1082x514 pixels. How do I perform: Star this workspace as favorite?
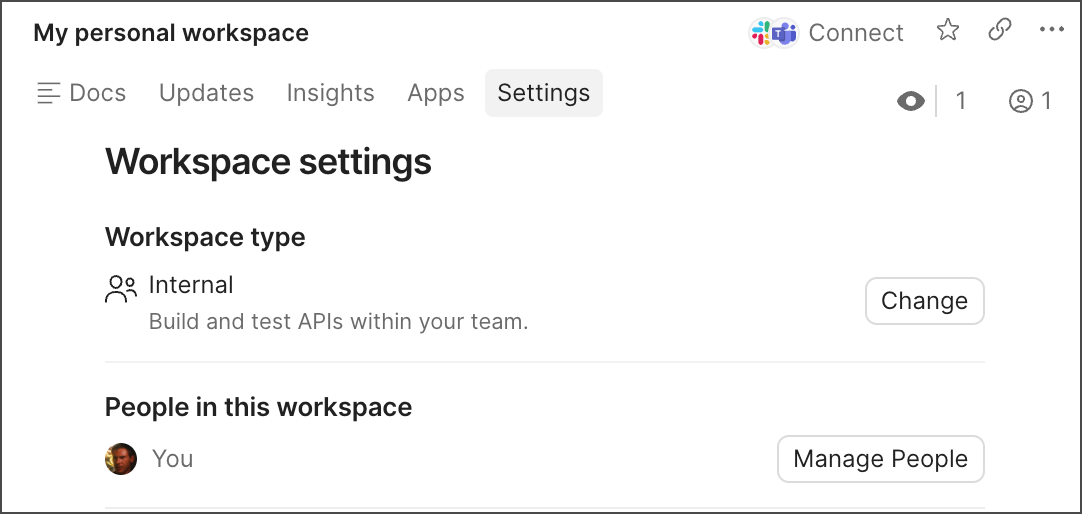pyautogui.click(x=948, y=31)
